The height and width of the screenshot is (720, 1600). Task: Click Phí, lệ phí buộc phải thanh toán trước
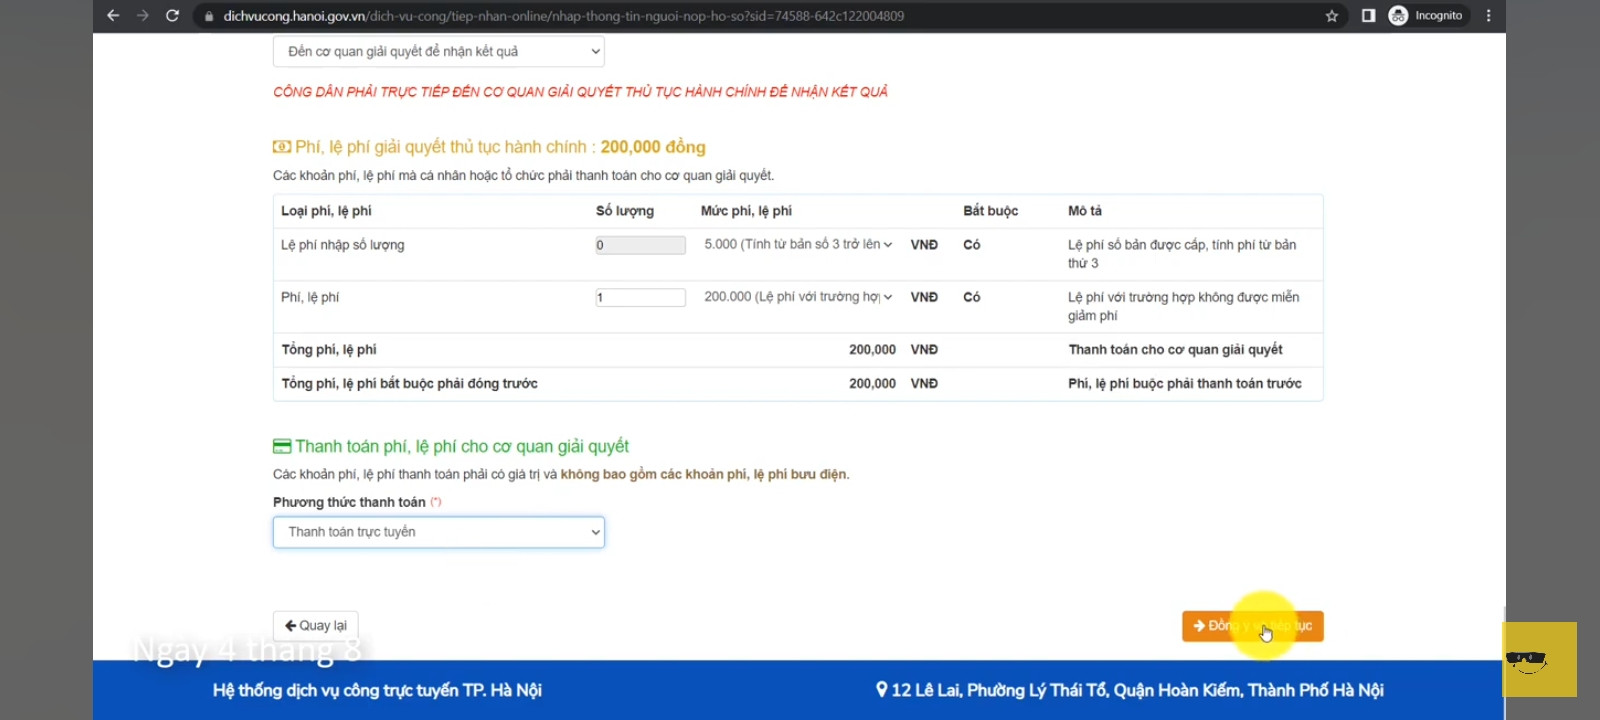[1185, 384]
